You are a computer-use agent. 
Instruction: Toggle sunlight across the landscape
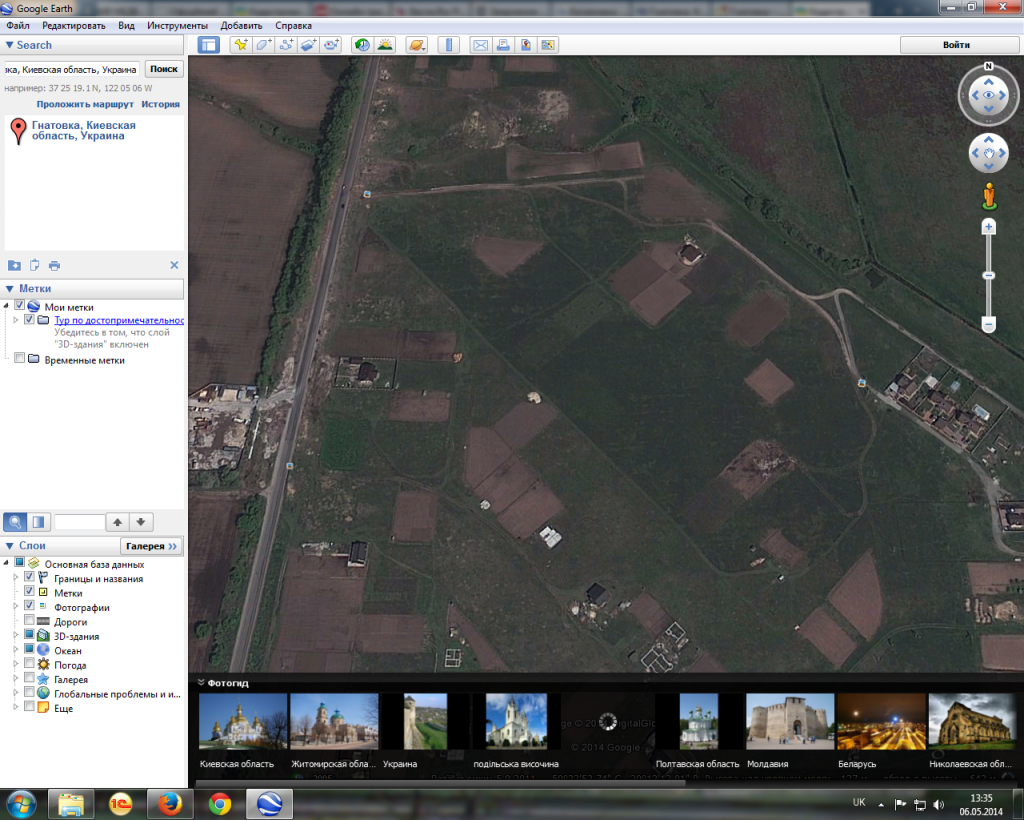[384, 45]
